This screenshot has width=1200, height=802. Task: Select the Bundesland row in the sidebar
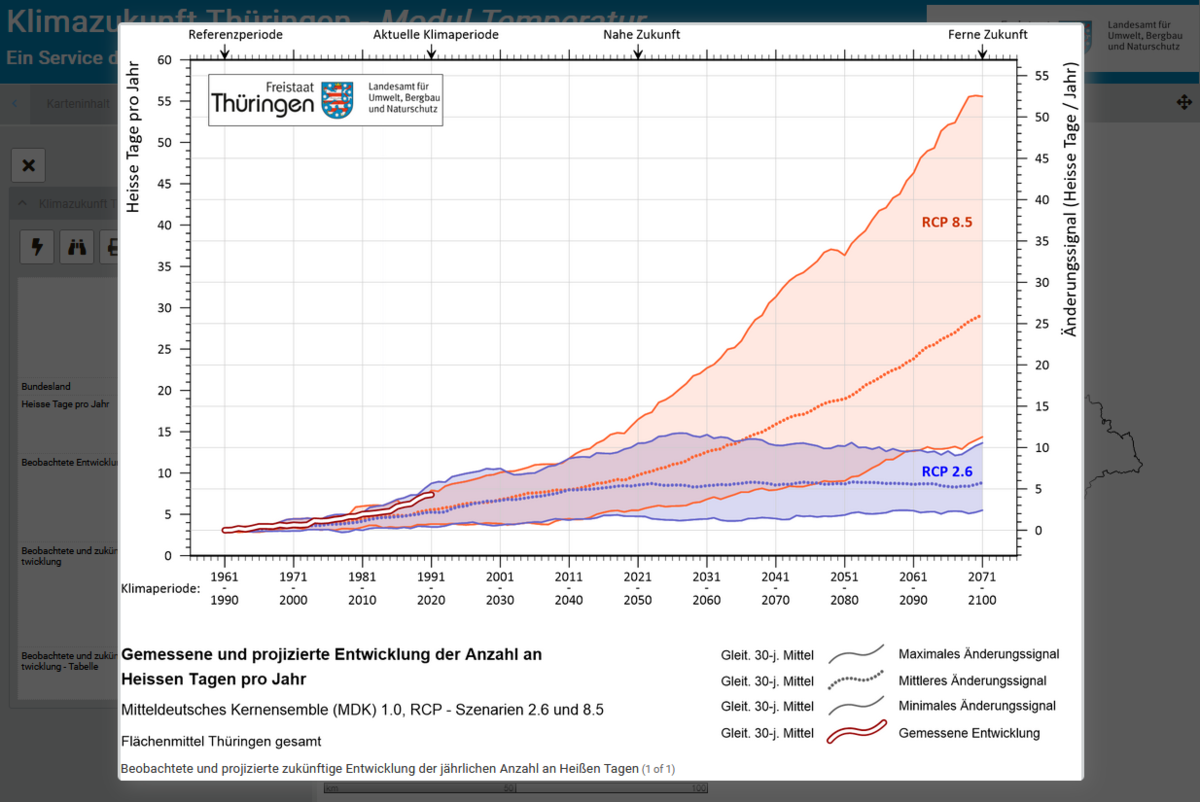46,386
